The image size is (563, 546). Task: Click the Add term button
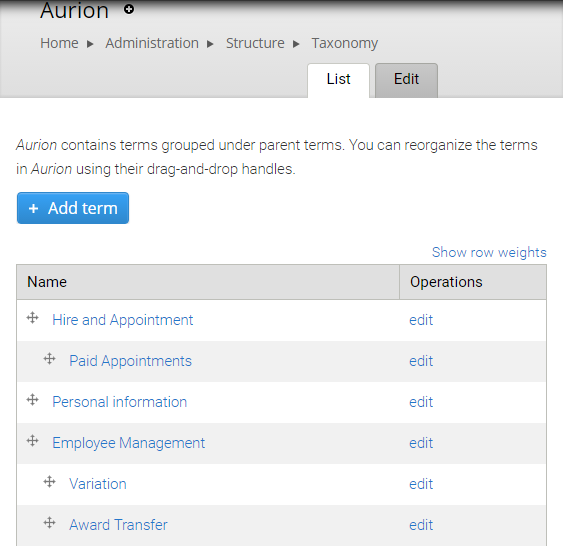(x=73, y=208)
